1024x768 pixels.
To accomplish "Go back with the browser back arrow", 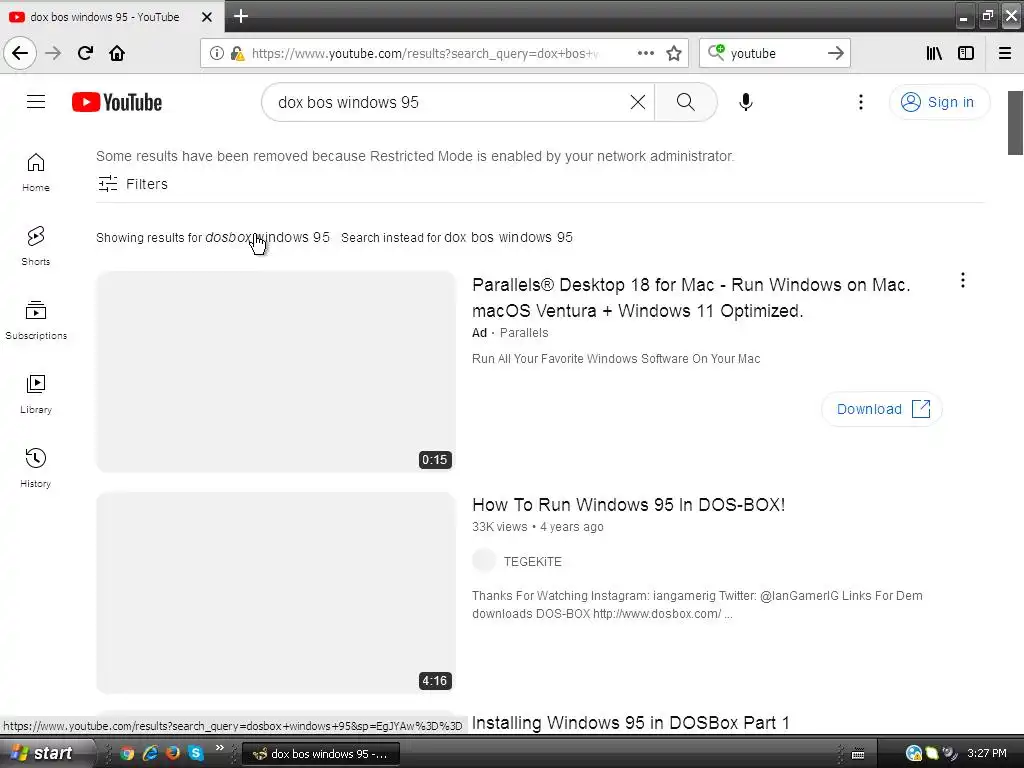I will 20,53.
